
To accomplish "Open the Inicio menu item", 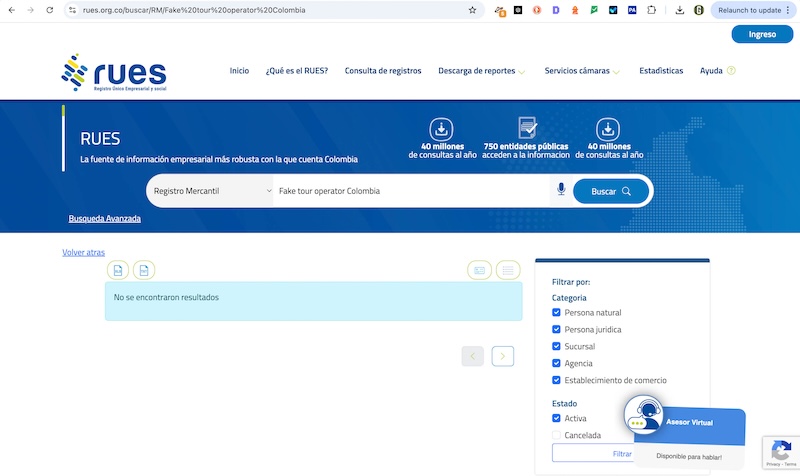I will tap(239, 70).
